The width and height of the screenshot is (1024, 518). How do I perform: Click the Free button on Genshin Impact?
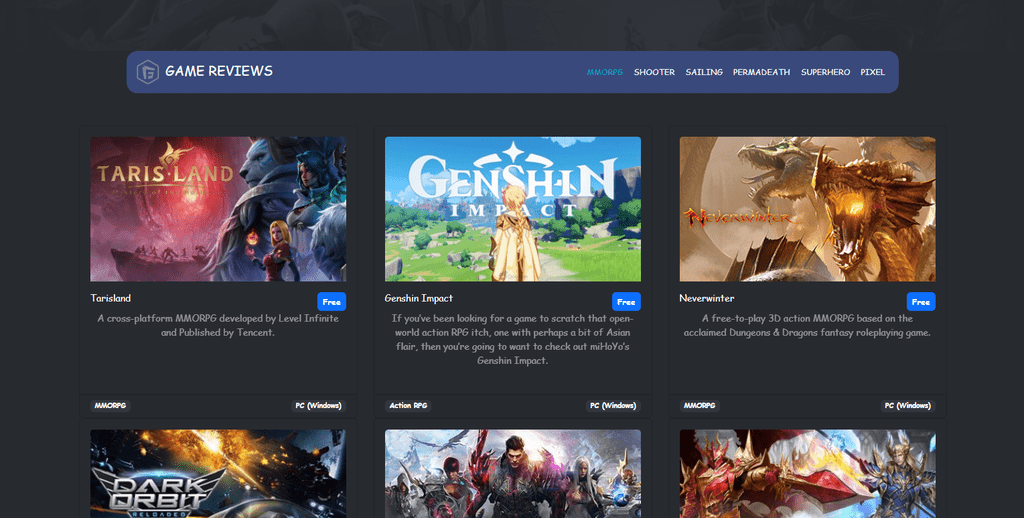click(626, 302)
